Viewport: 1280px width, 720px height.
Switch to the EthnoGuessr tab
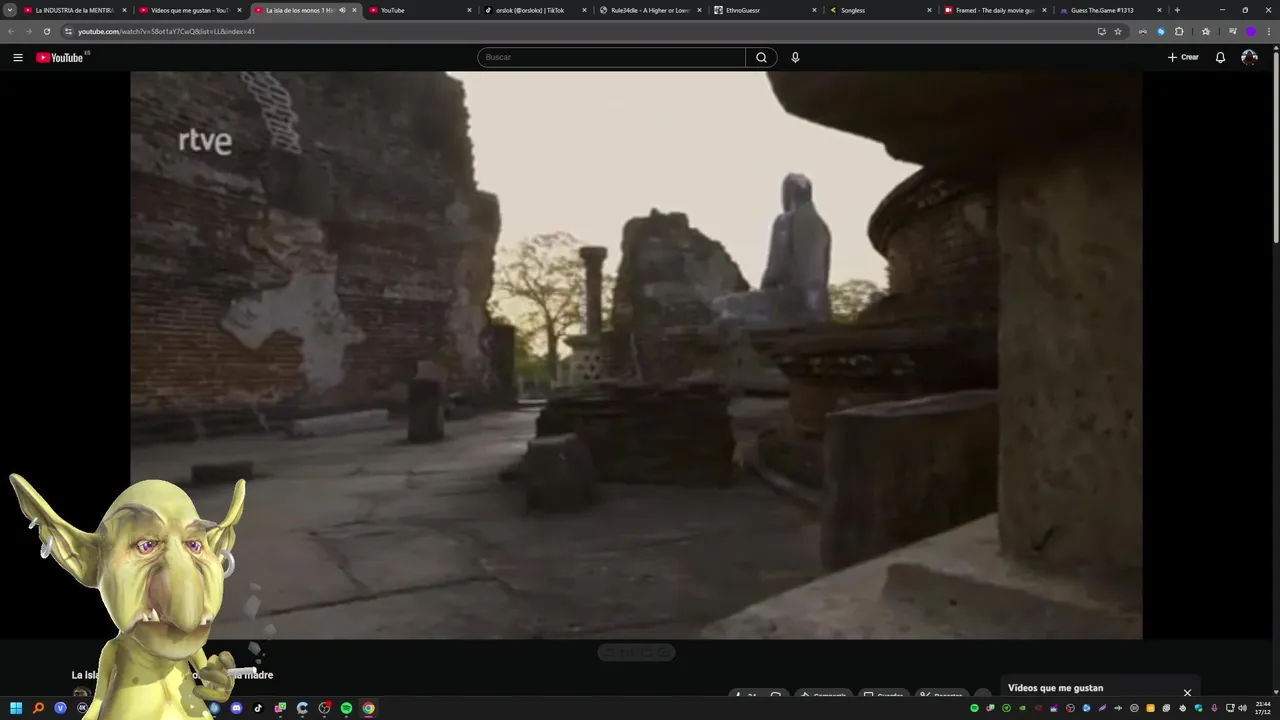765,10
